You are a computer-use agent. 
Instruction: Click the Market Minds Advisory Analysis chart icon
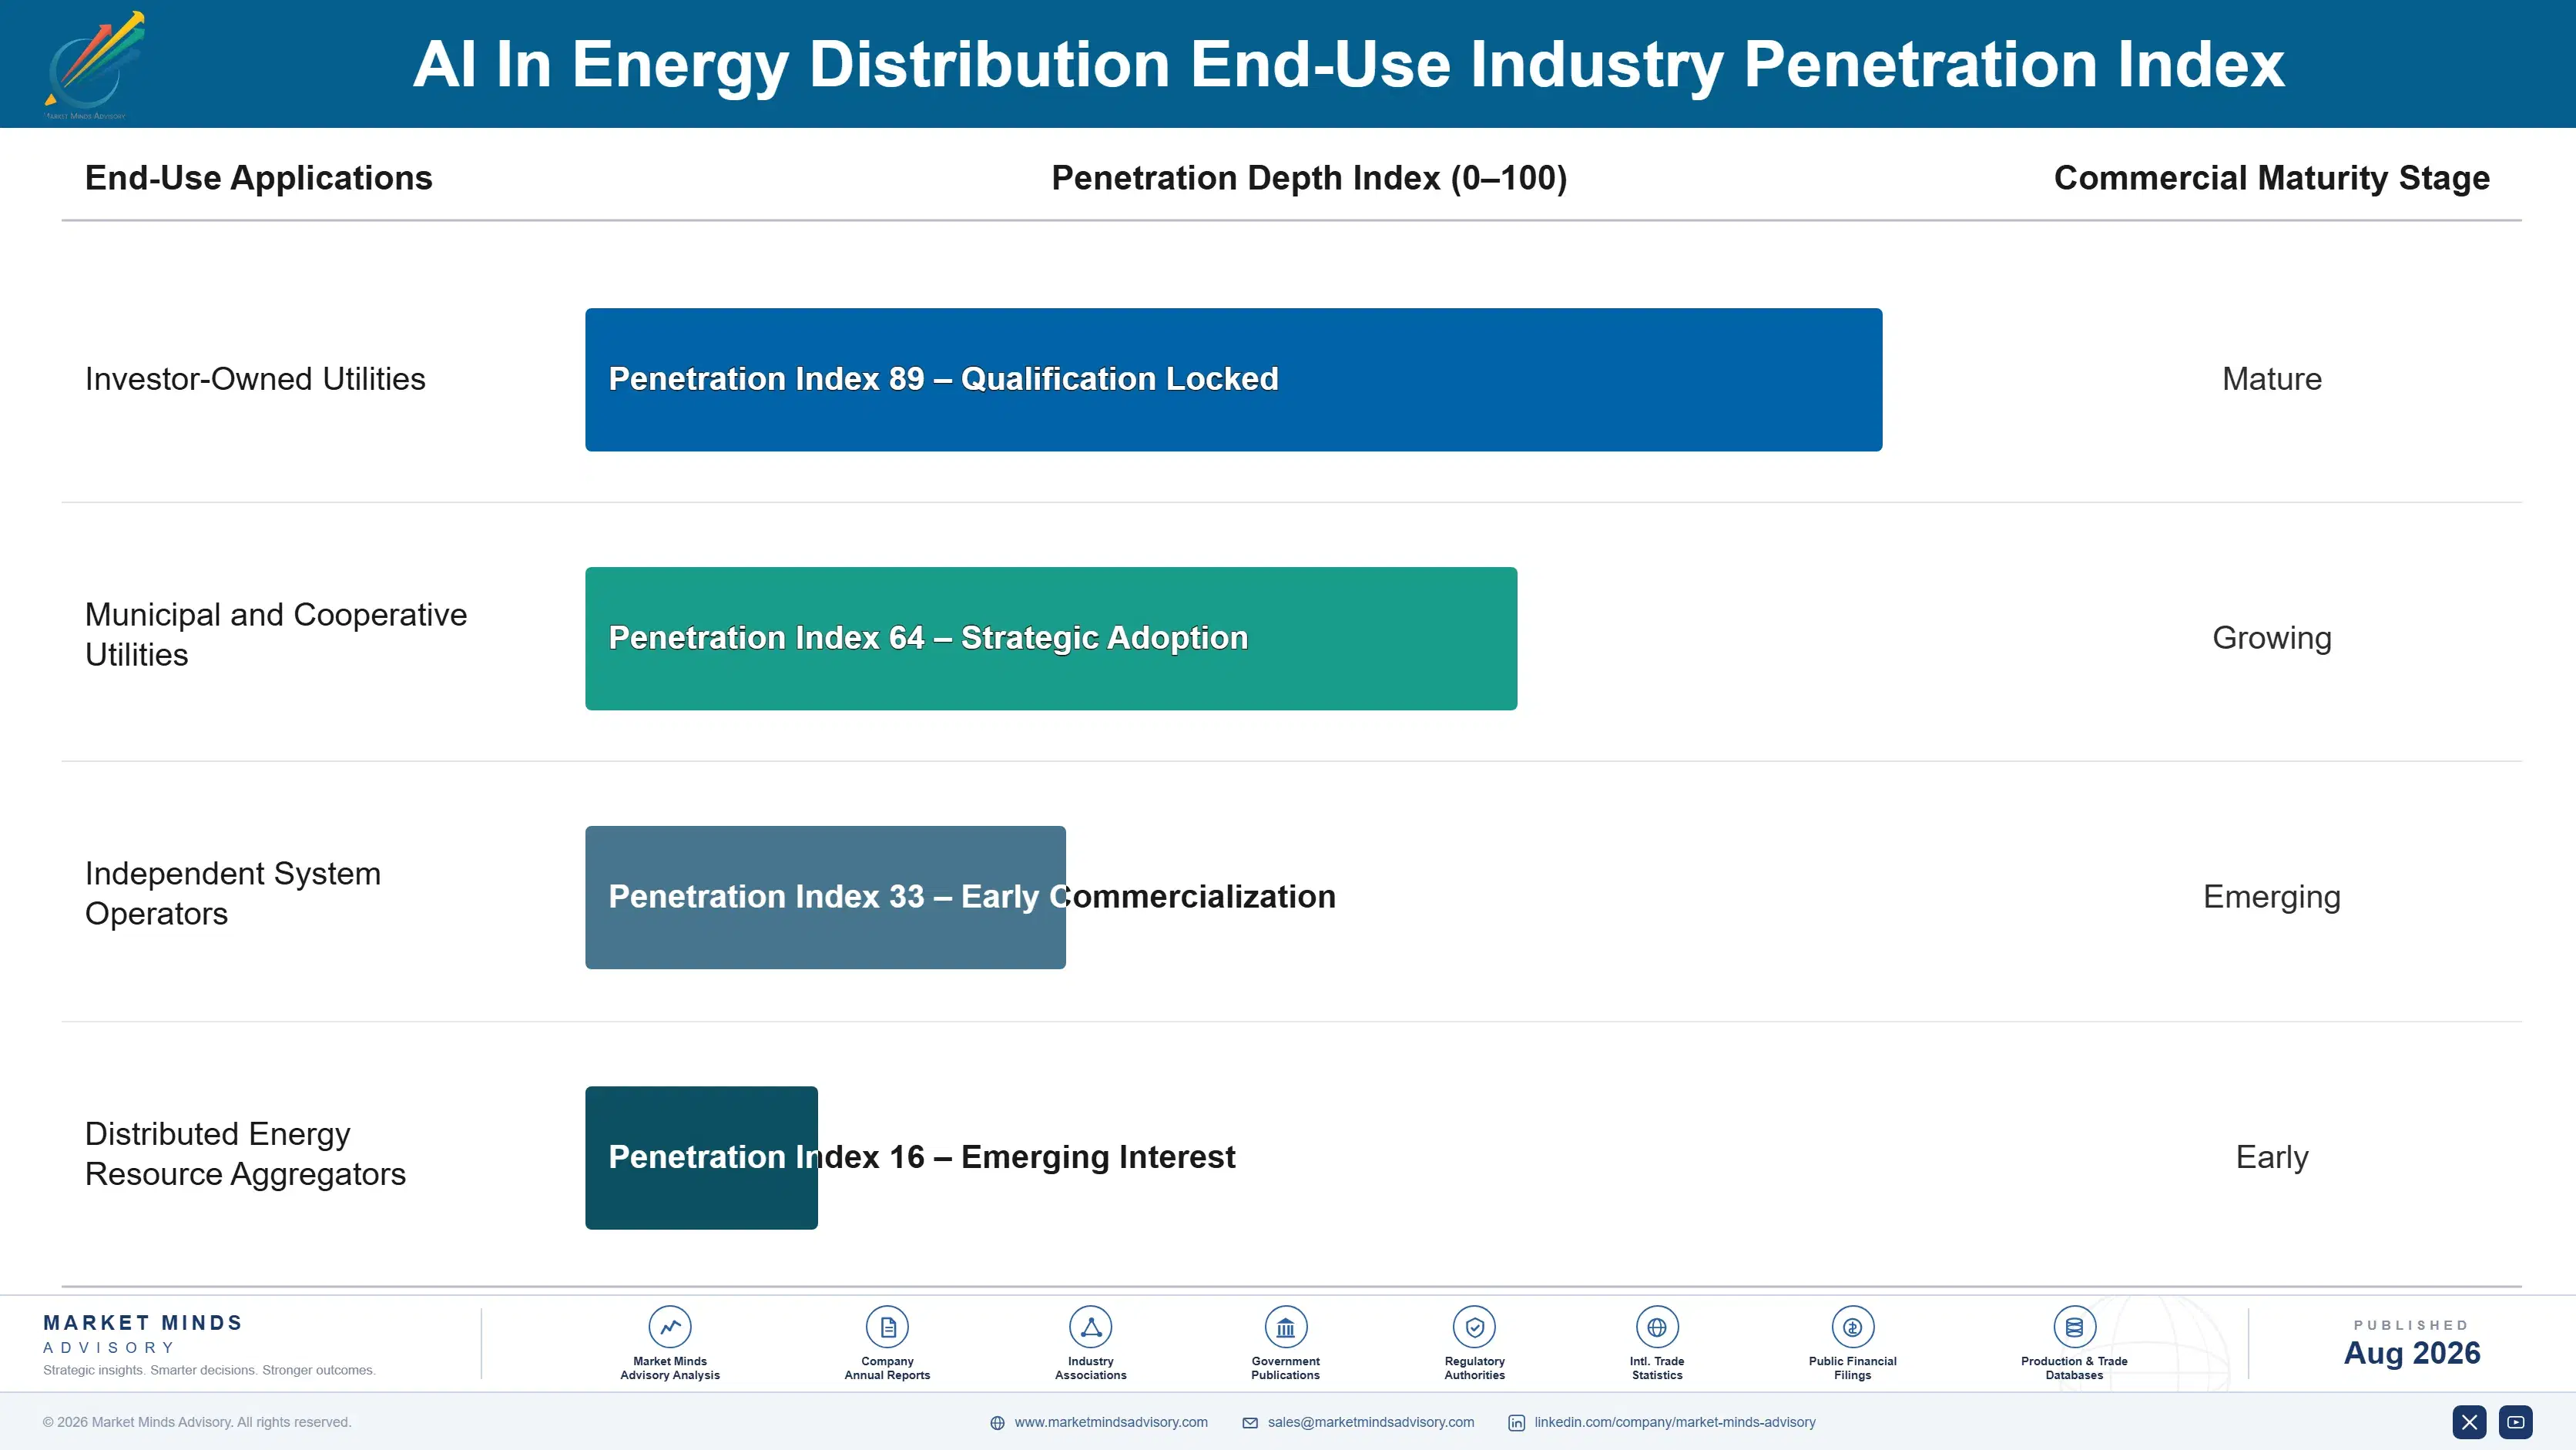[x=670, y=1327]
